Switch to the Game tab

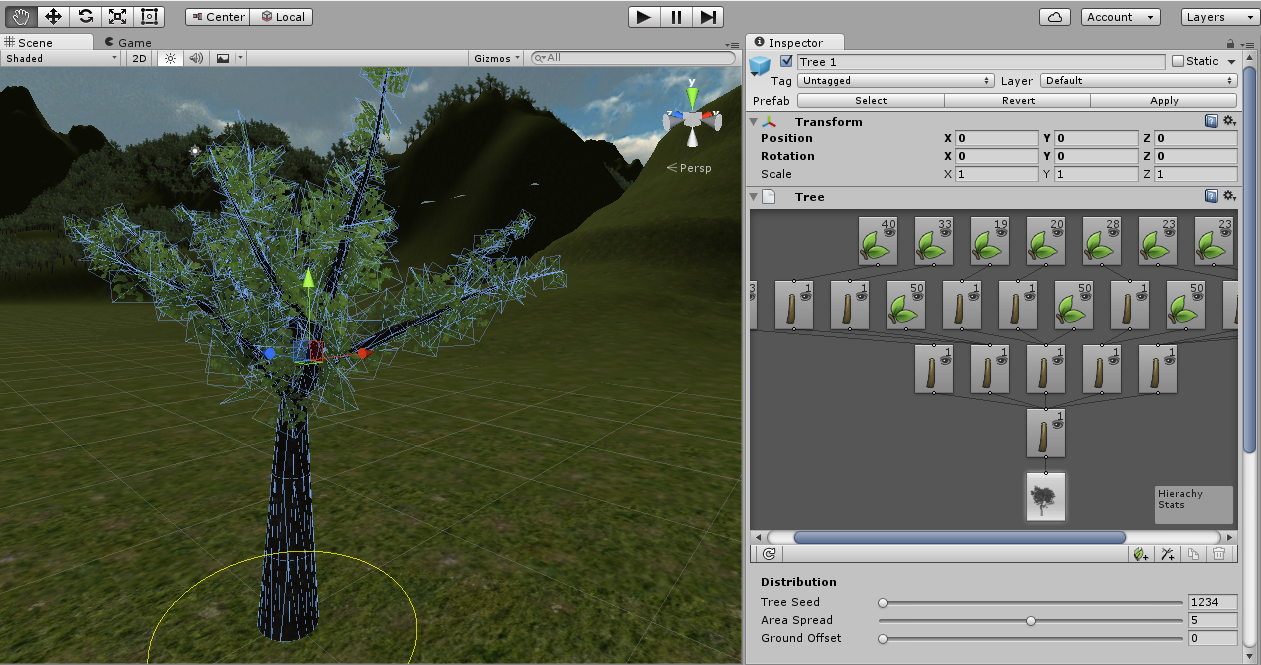click(127, 43)
